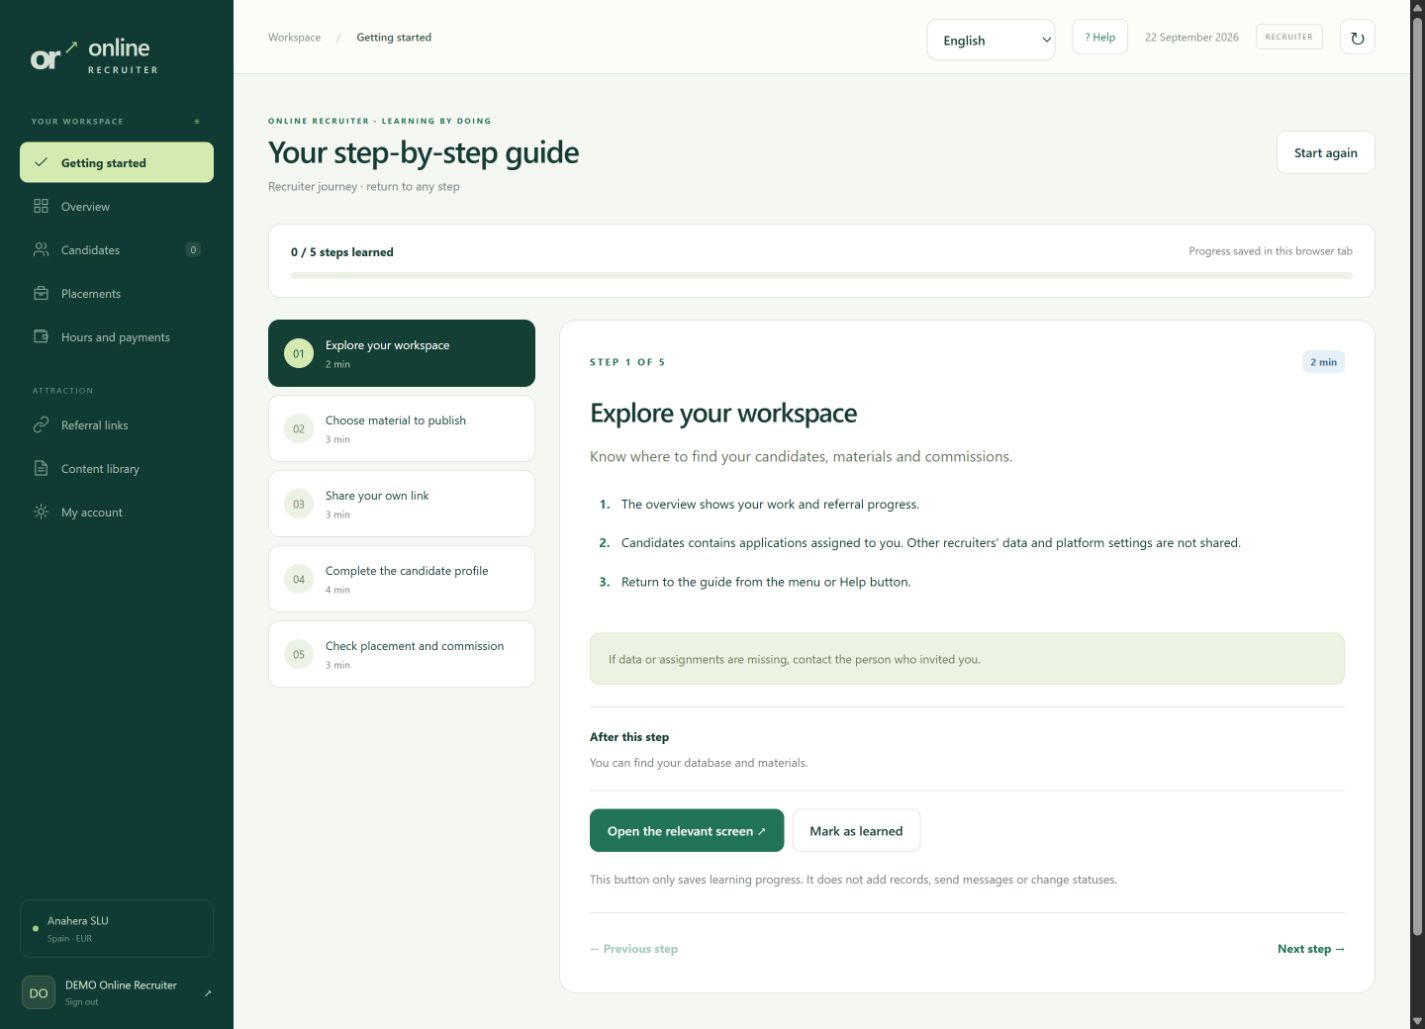Viewport: 1425px width, 1029px height.
Task: Click the 01 step number circle
Action: pyautogui.click(x=298, y=353)
